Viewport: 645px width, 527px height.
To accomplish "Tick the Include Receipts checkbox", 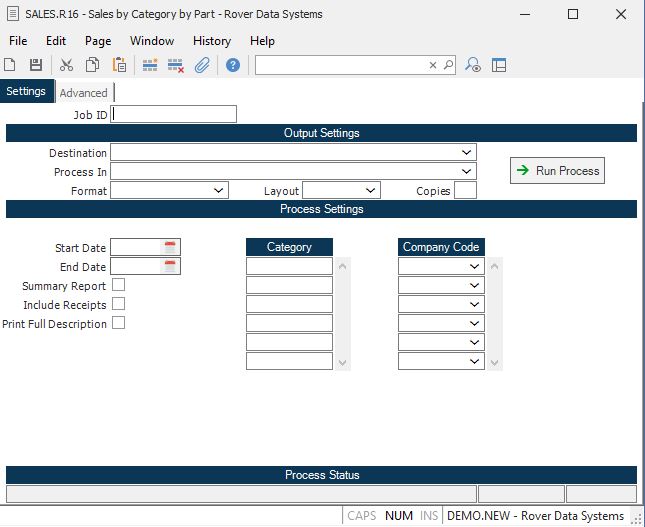I will point(118,304).
